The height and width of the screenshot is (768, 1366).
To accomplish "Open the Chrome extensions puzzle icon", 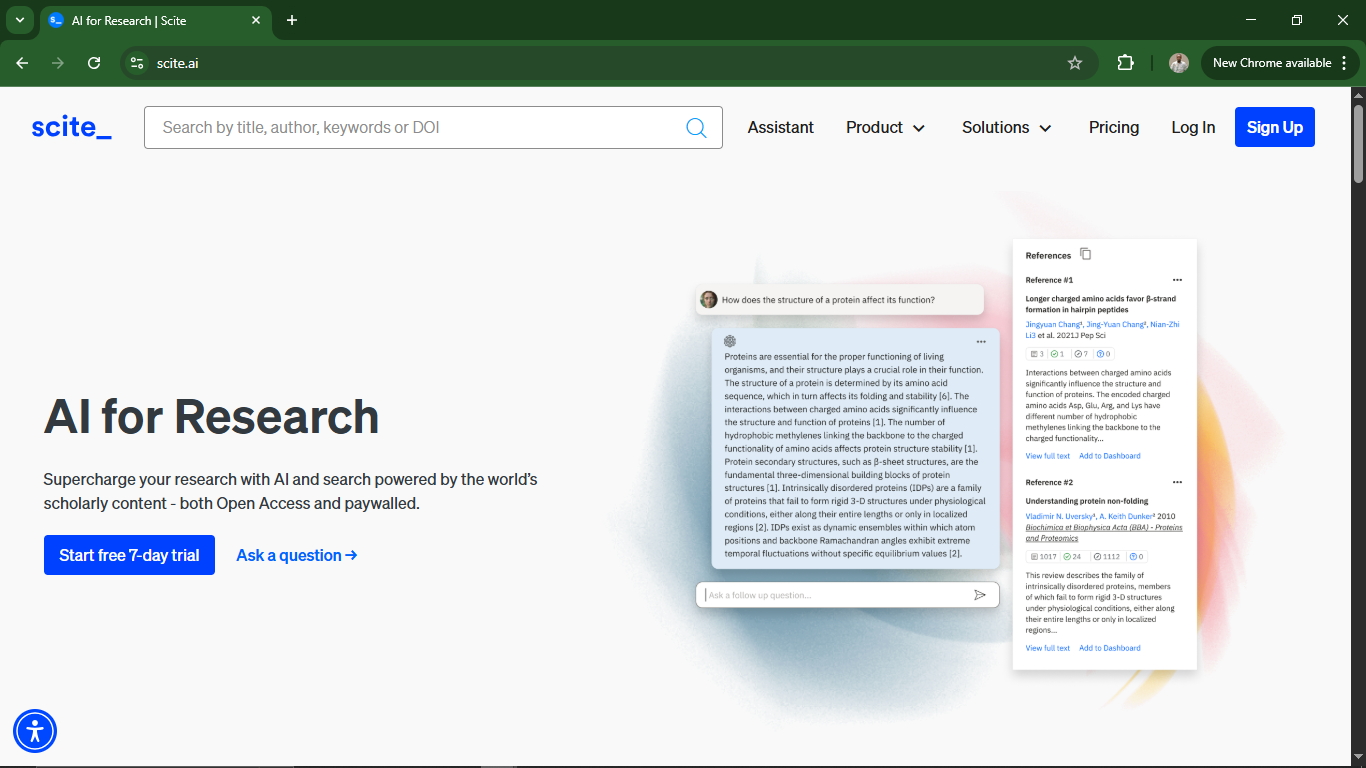I will tap(1125, 63).
